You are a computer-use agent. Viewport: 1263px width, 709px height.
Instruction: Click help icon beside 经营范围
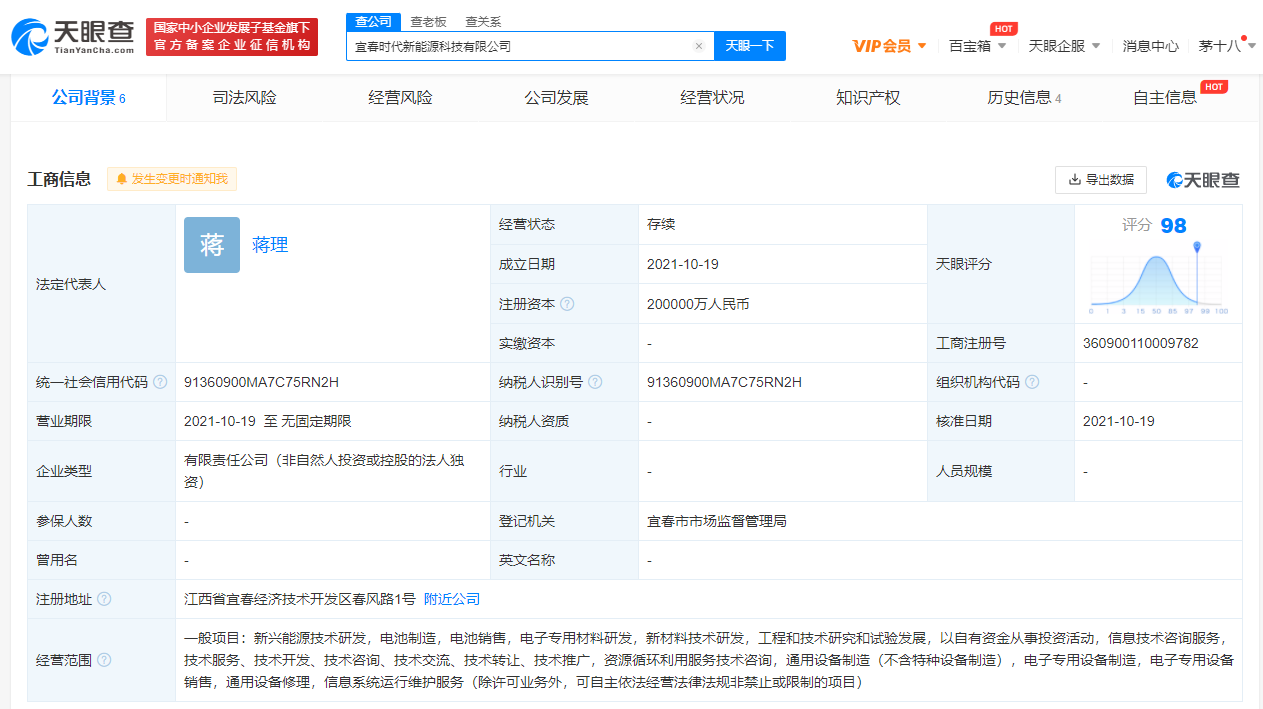104,660
